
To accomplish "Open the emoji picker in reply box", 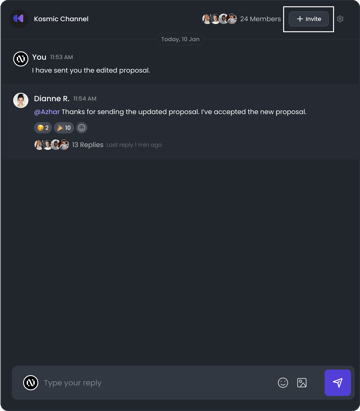I will tap(283, 383).
